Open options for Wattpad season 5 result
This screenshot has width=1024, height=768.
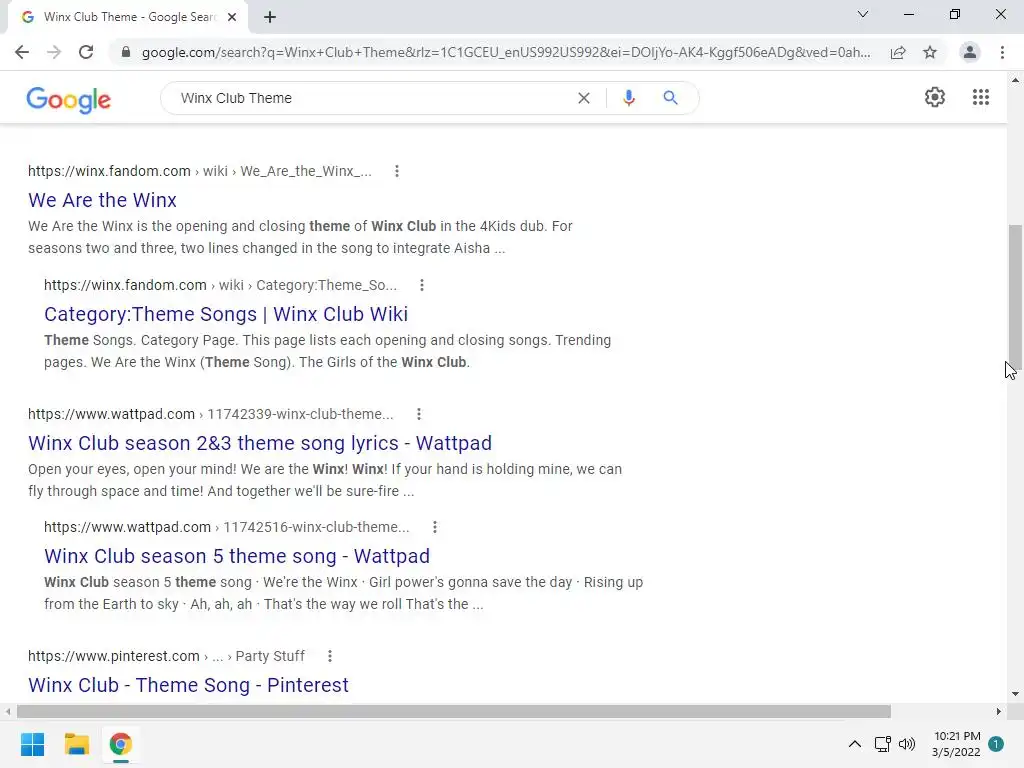[x=435, y=527]
